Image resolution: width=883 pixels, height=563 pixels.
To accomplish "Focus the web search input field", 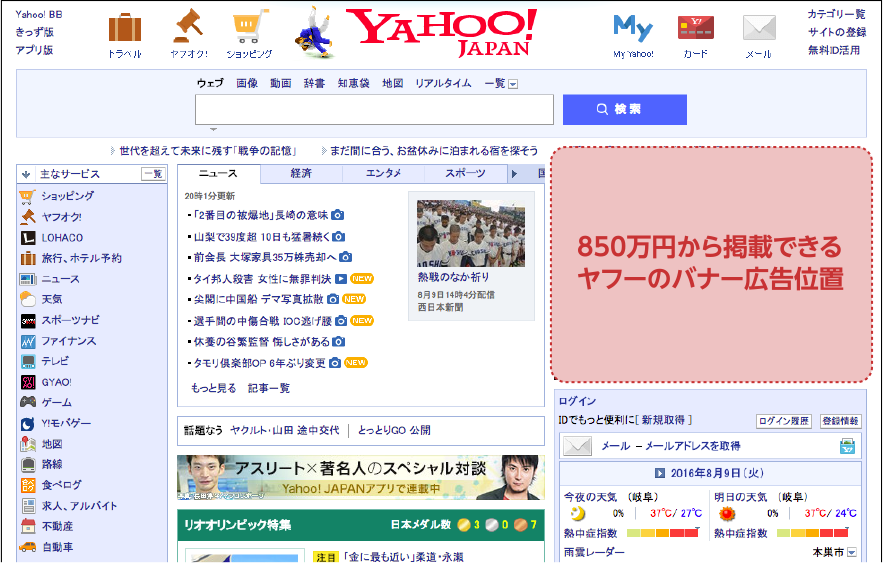I will (374, 109).
